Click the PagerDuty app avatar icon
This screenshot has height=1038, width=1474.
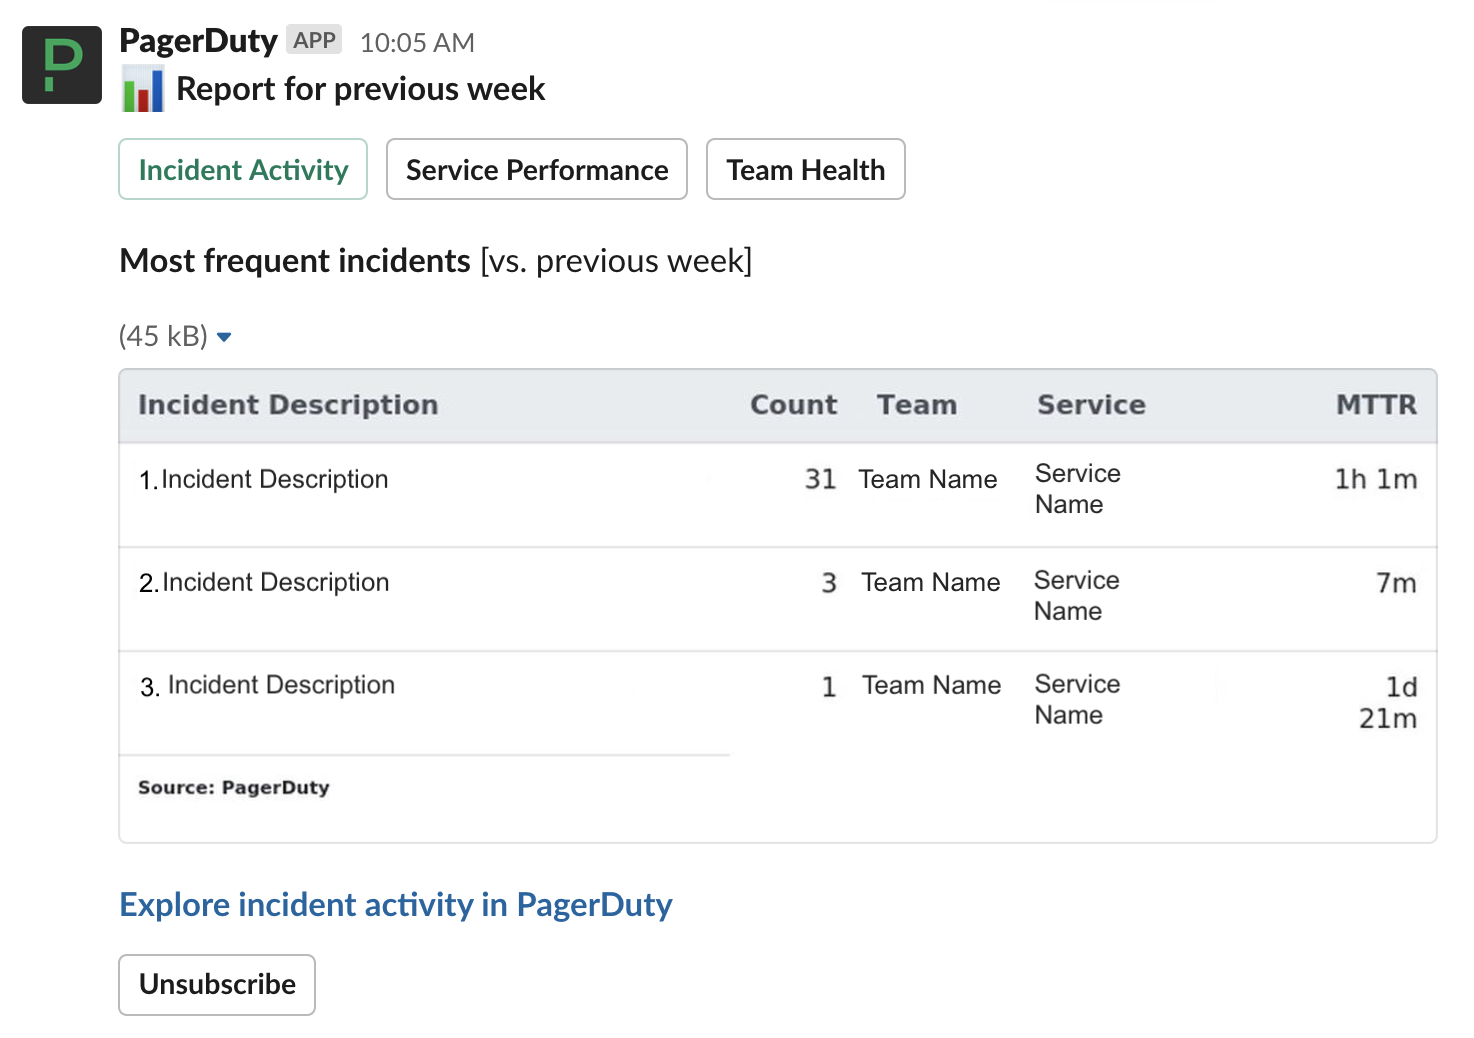[62, 65]
